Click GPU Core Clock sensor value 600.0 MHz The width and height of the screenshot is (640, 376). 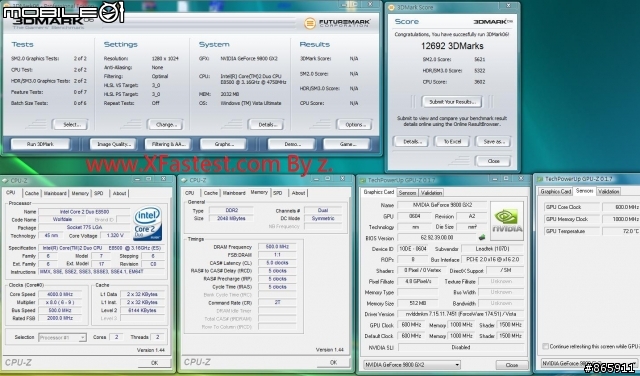click(x=621, y=207)
